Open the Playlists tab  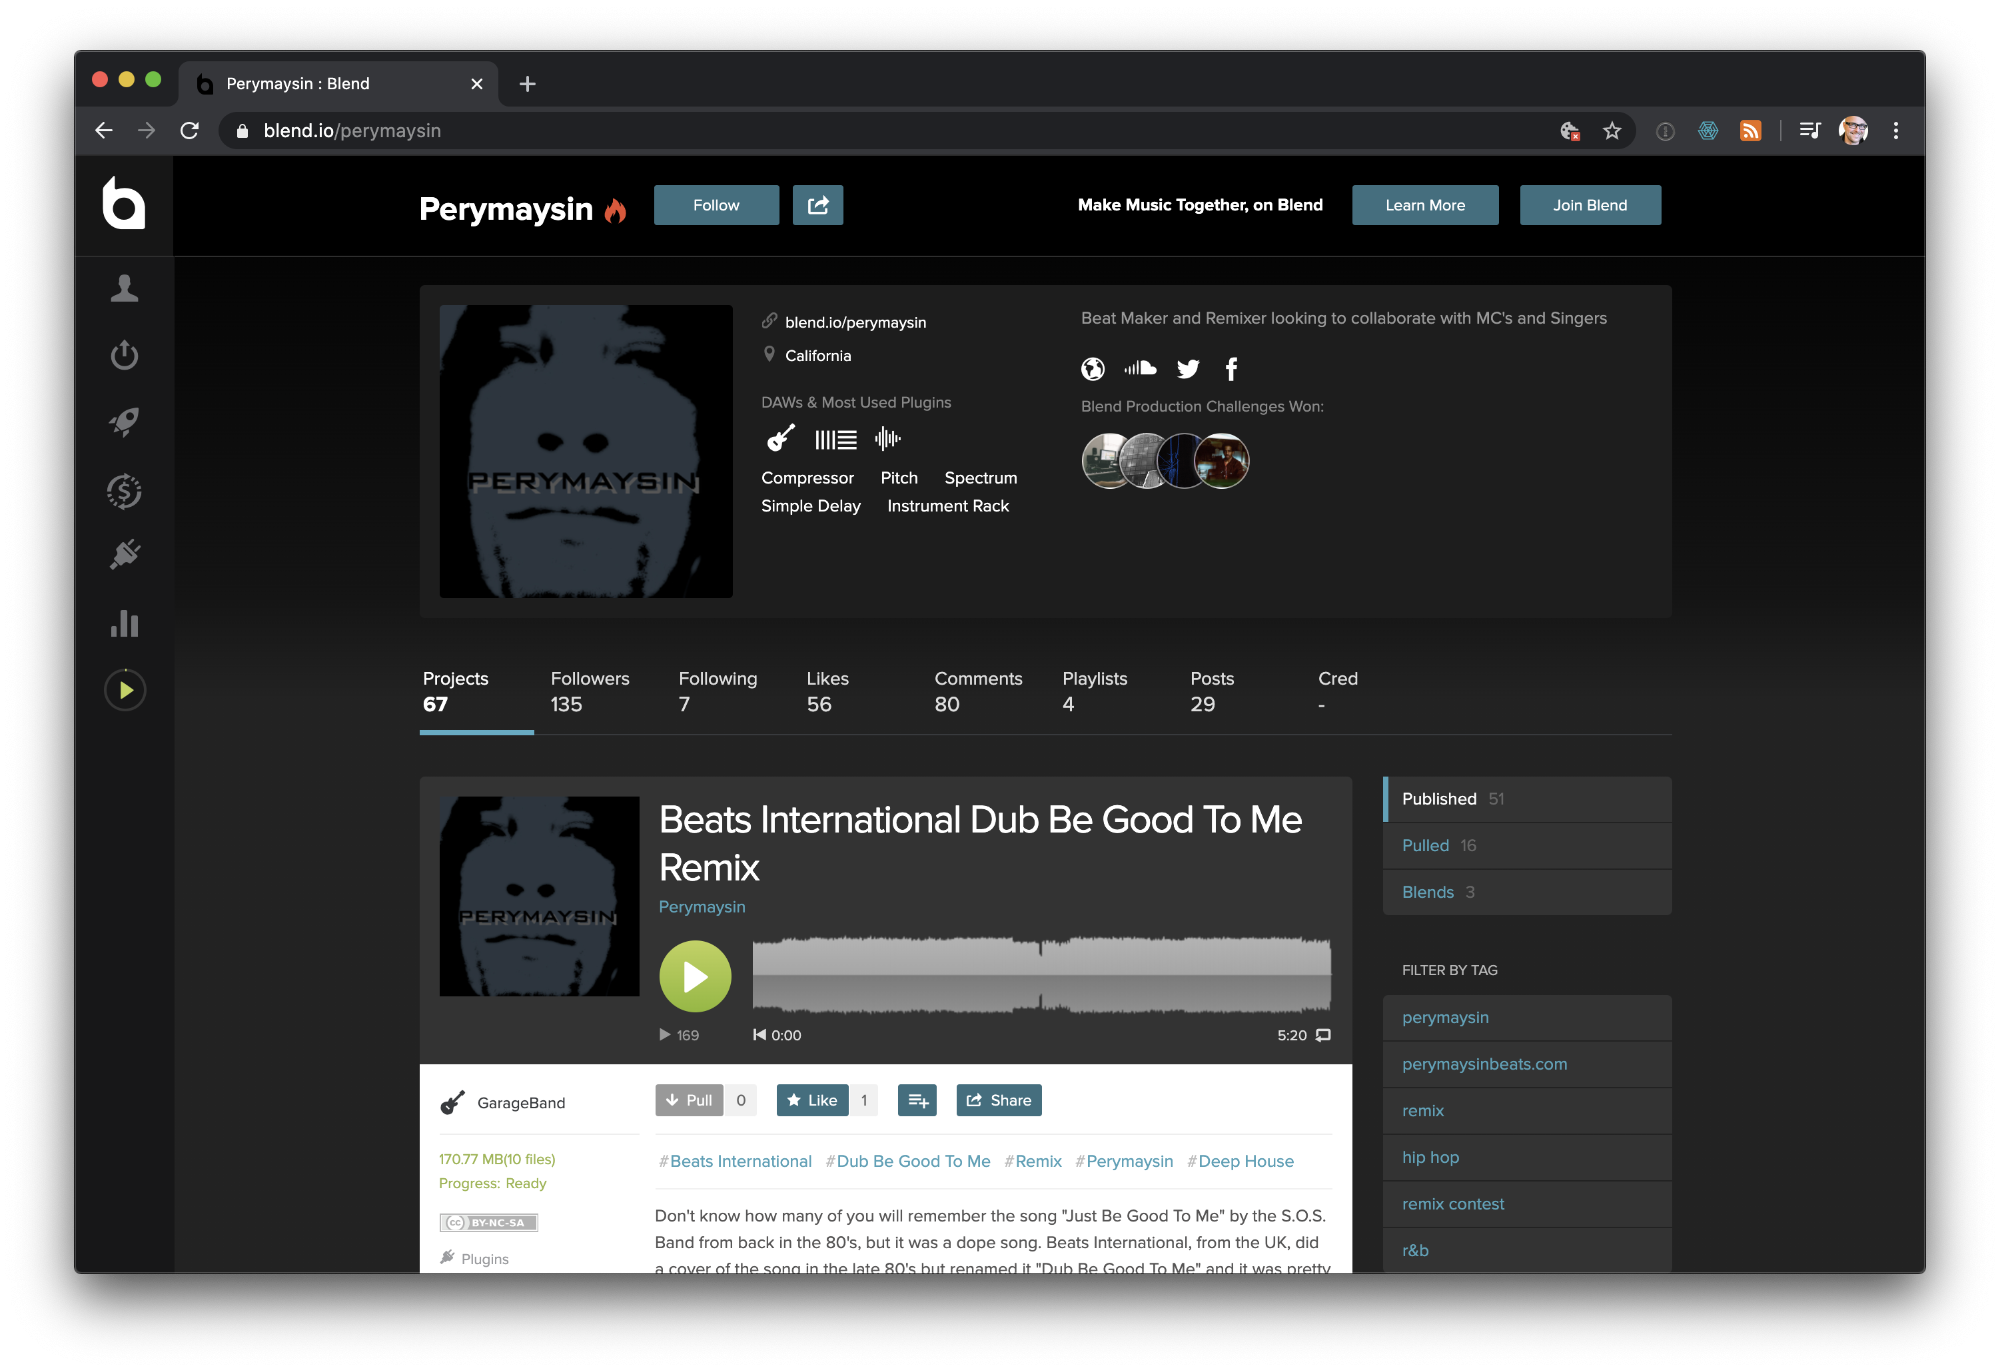(1094, 691)
